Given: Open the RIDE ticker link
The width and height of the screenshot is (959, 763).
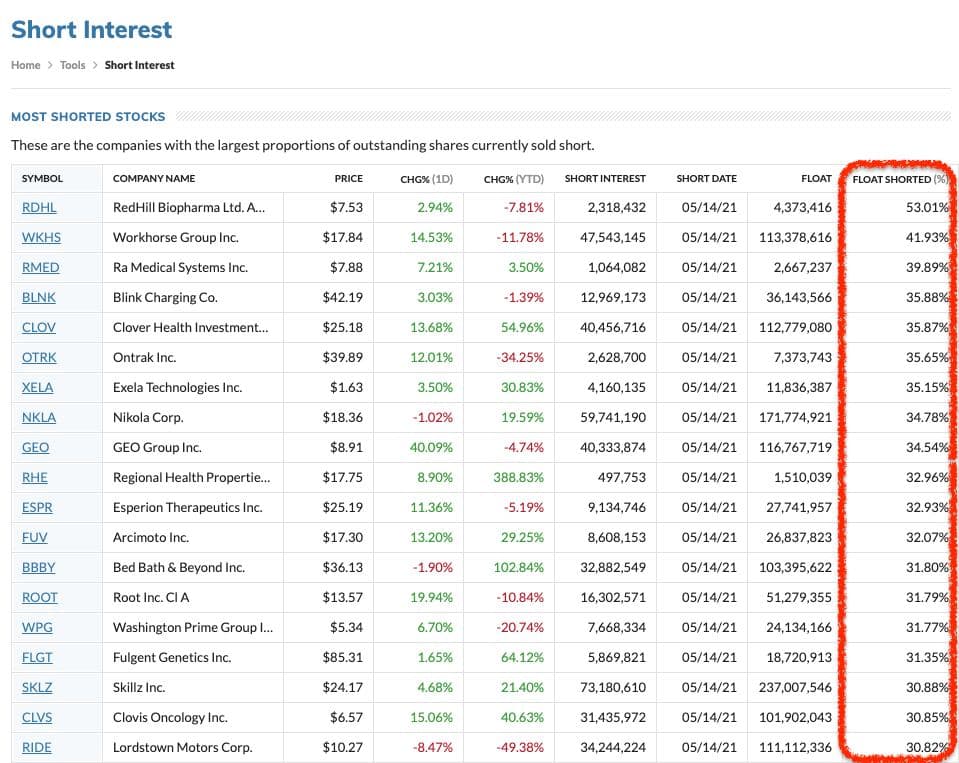Looking at the screenshot, I should pyautogui.click(x=37, y=746).
